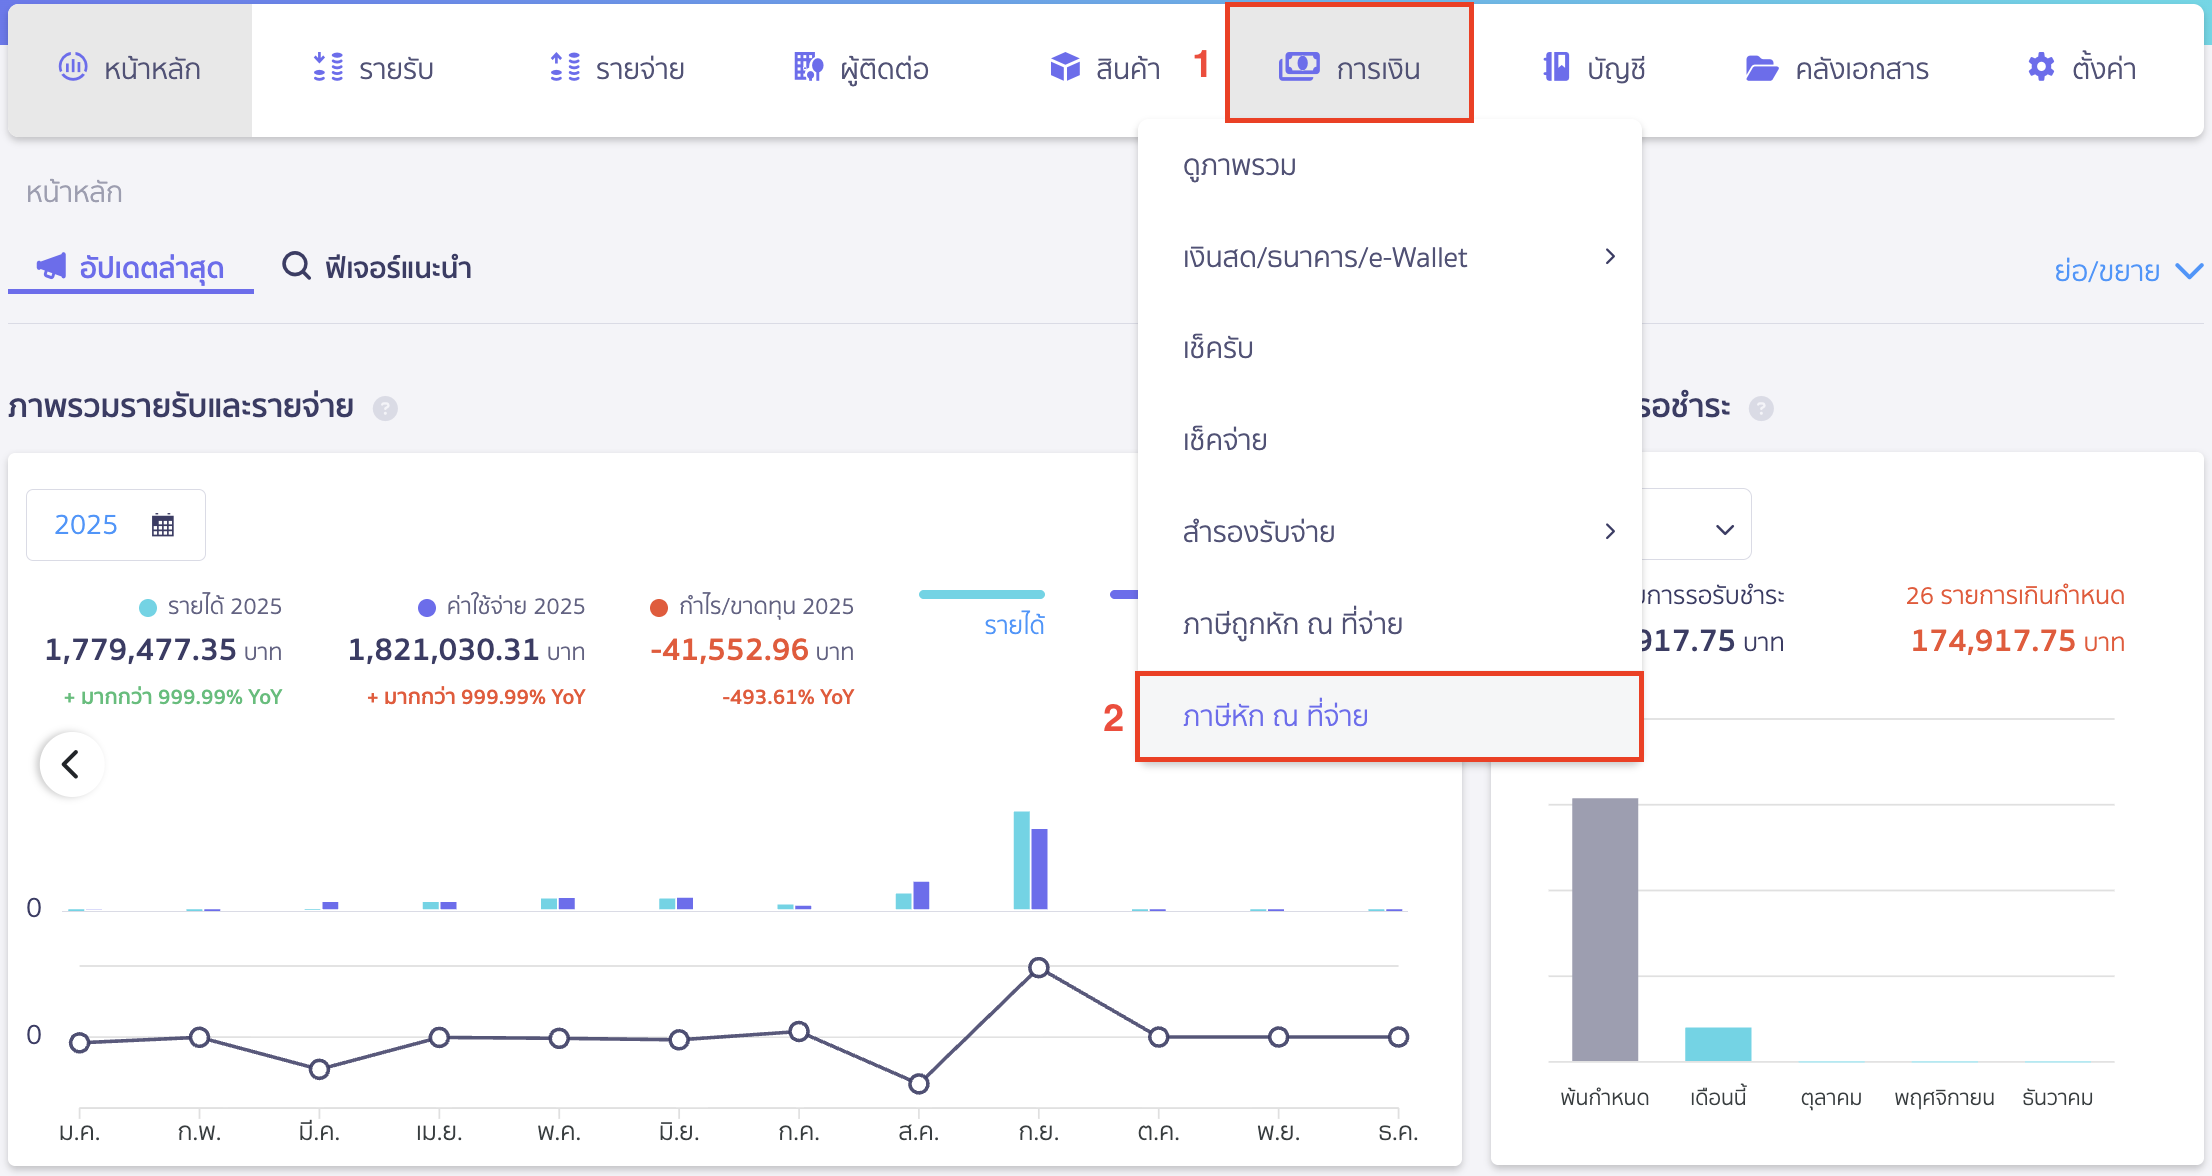Open the 2025 year picker field
The height and width of the screenshot is (1176, 2212).
point(115,525)
